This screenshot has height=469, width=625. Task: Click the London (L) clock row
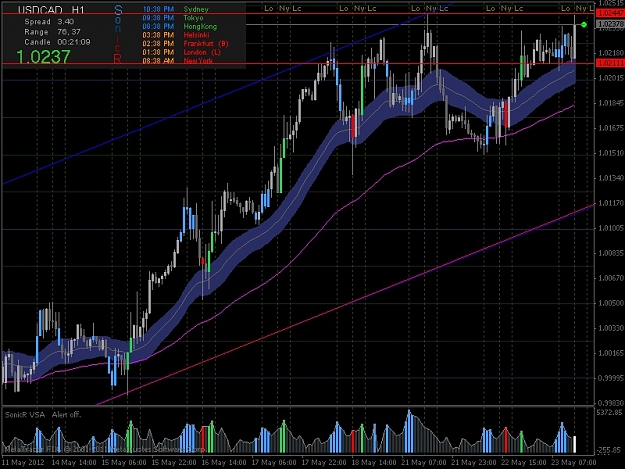click(181, 52)
